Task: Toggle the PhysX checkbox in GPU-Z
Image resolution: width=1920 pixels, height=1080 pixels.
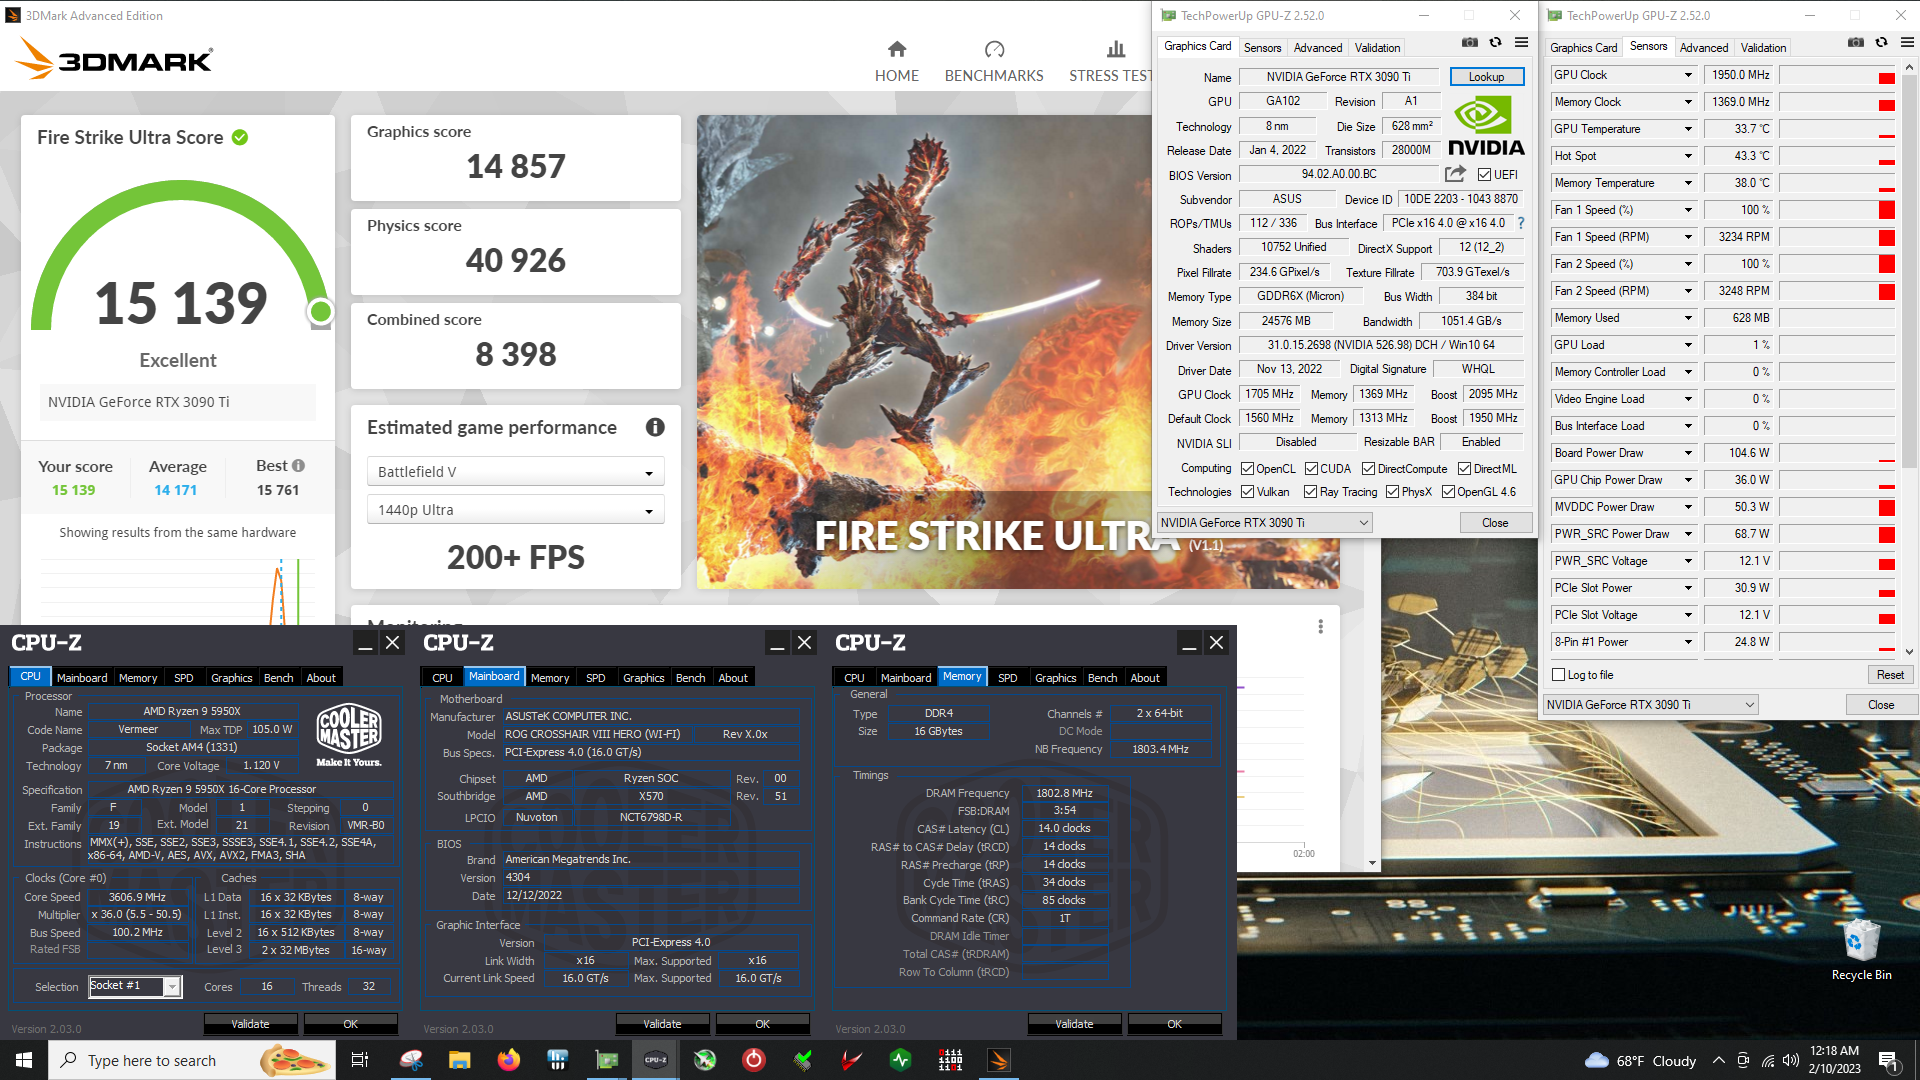Action: (x=1392, y=492)
